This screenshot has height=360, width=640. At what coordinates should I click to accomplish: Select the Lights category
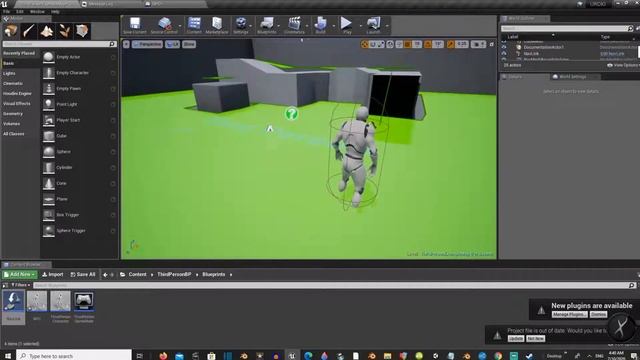[9, 73]
